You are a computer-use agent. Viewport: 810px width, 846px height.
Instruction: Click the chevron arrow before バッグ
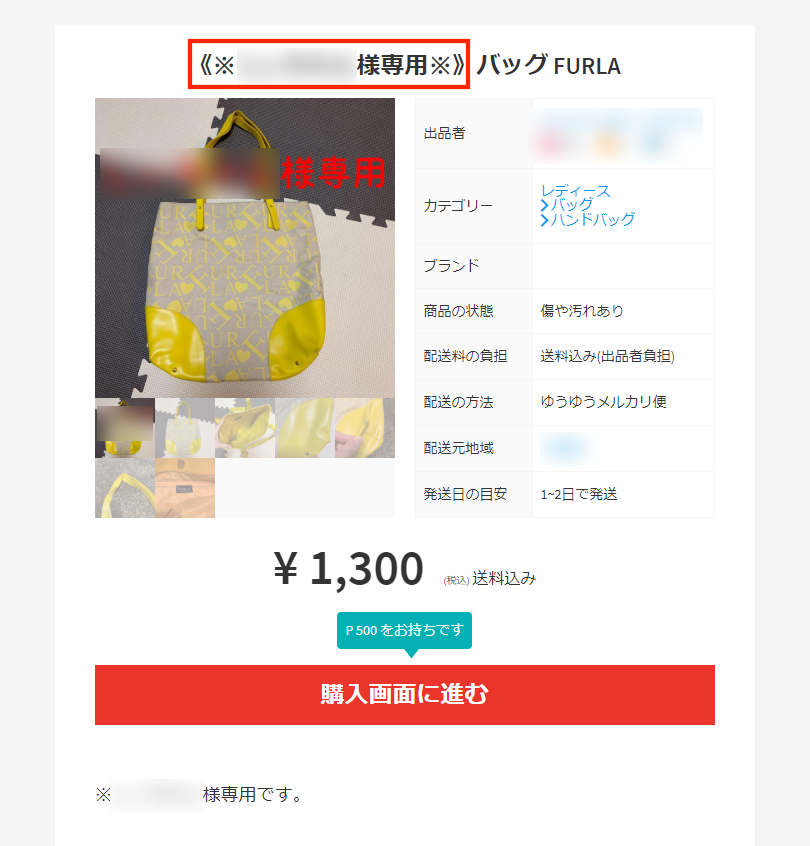click(544, 206)
